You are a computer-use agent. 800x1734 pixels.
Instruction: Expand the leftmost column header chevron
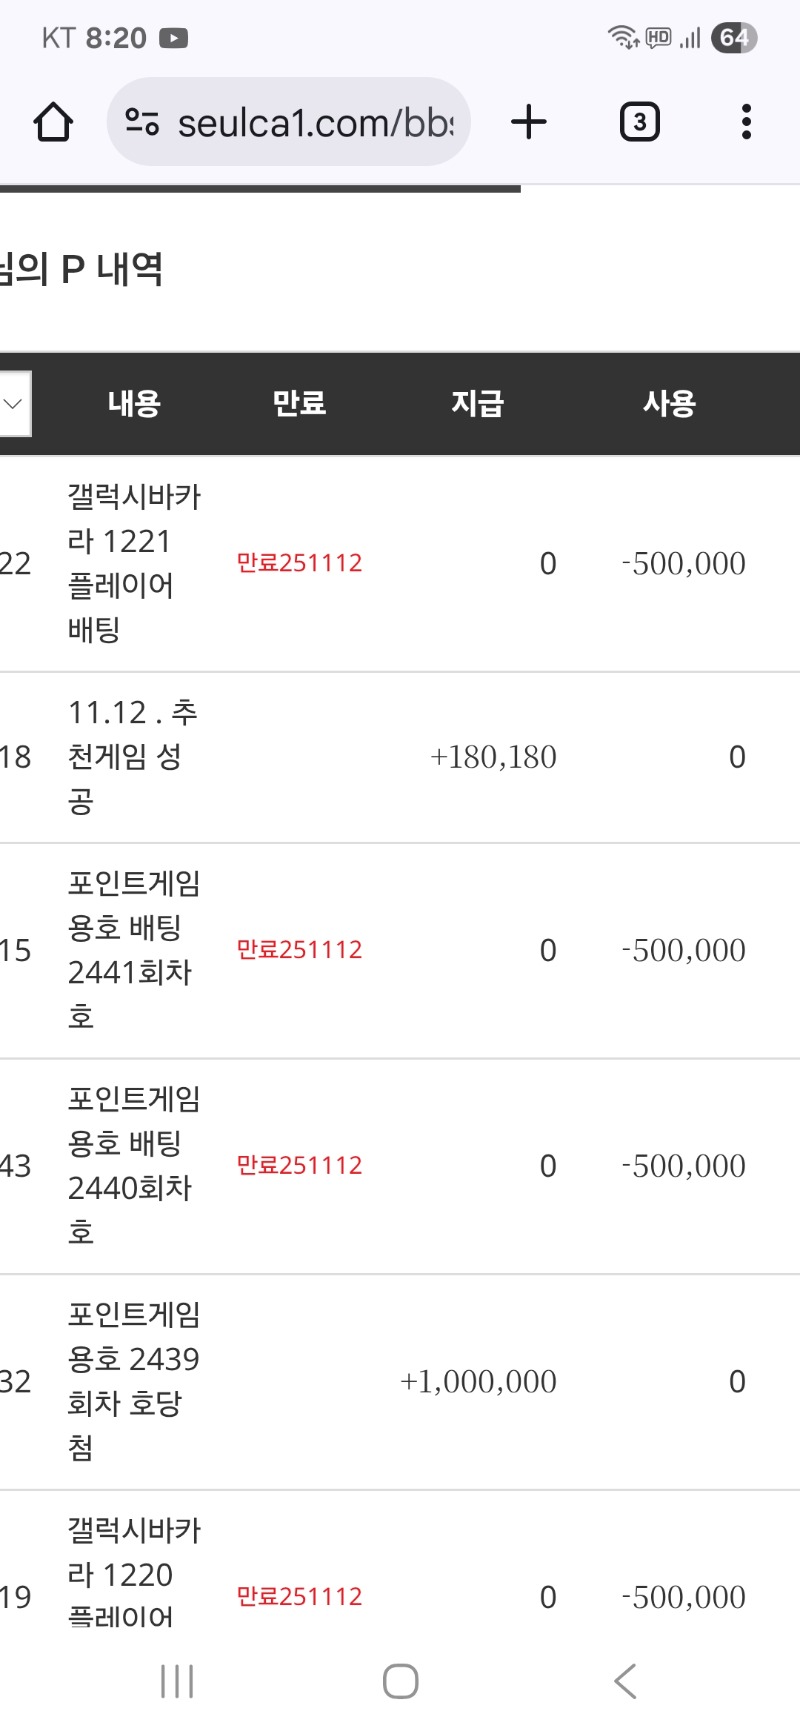pos(12,404)
